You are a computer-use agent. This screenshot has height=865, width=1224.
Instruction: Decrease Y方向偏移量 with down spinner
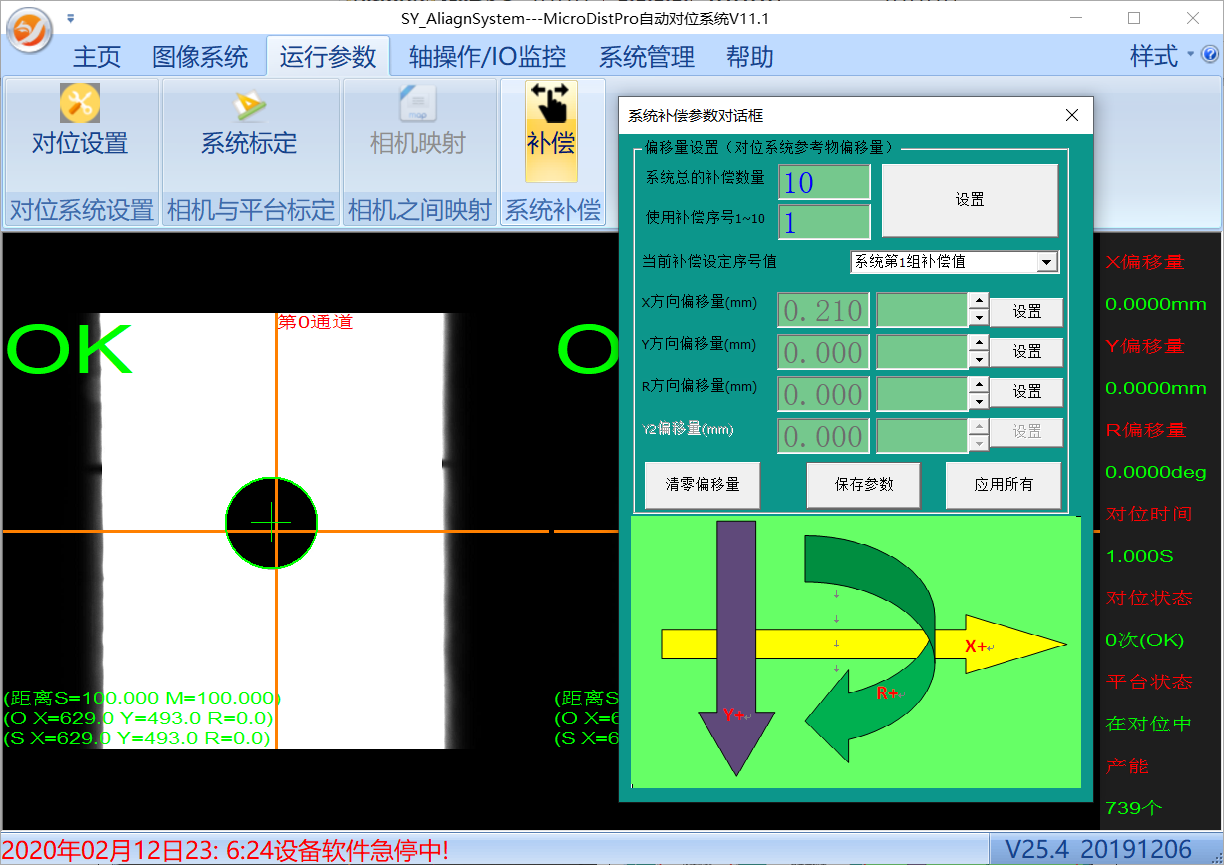979,361
